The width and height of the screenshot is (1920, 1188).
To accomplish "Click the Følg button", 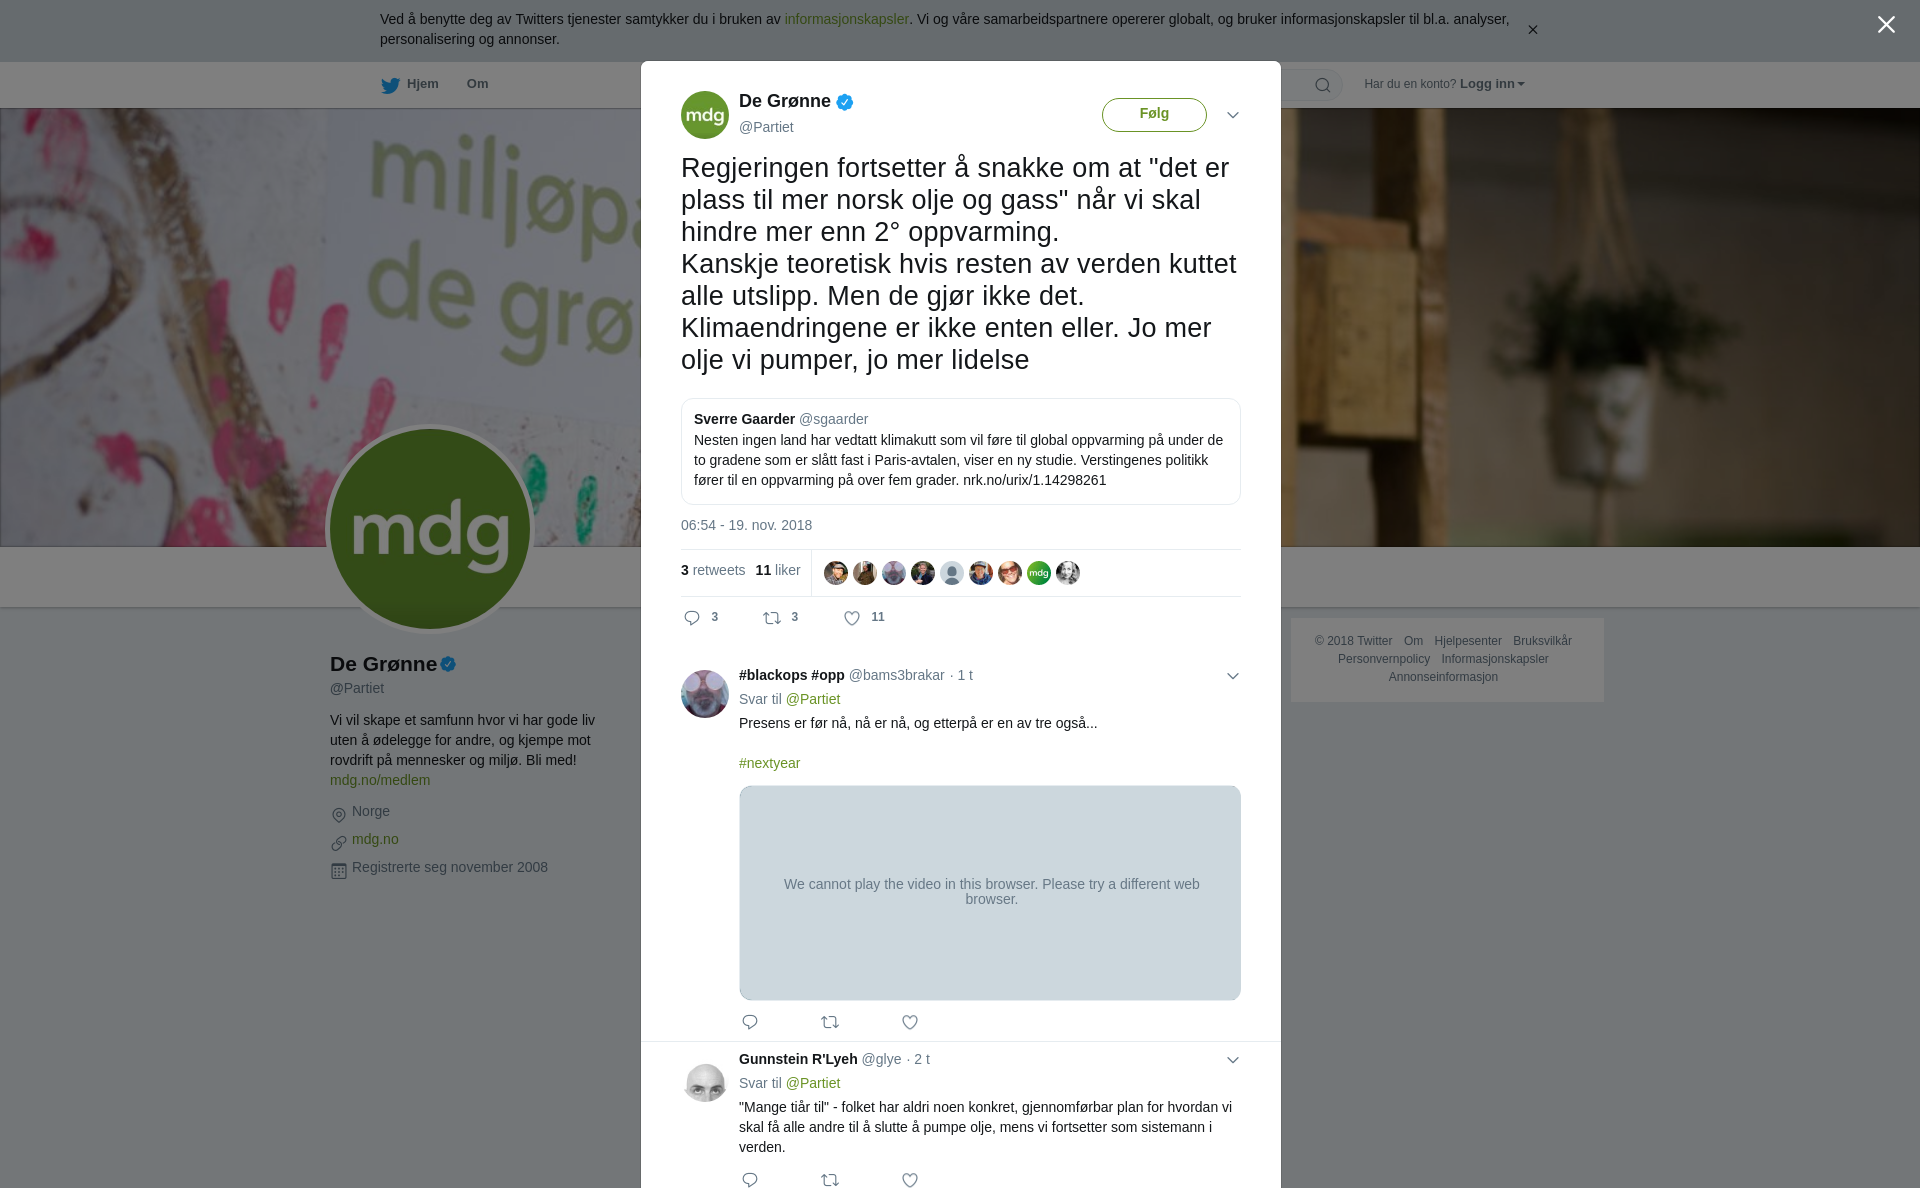I will tap(1154, 114).
